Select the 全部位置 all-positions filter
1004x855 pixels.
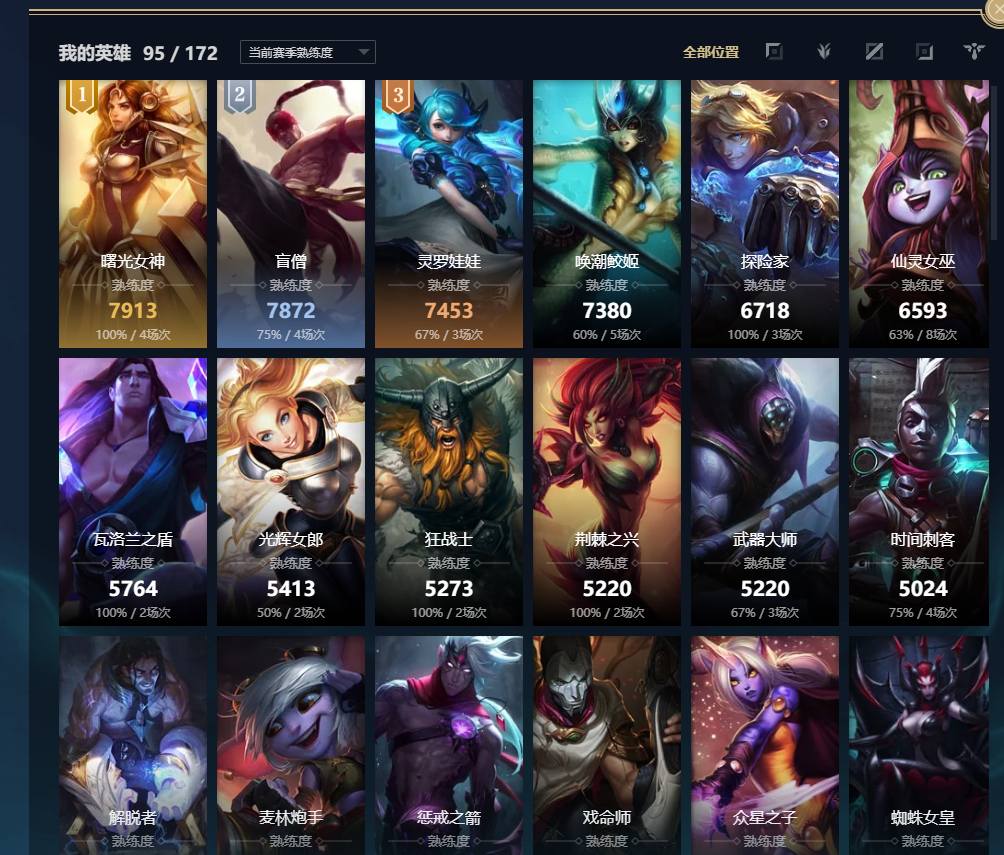point(711,53)
